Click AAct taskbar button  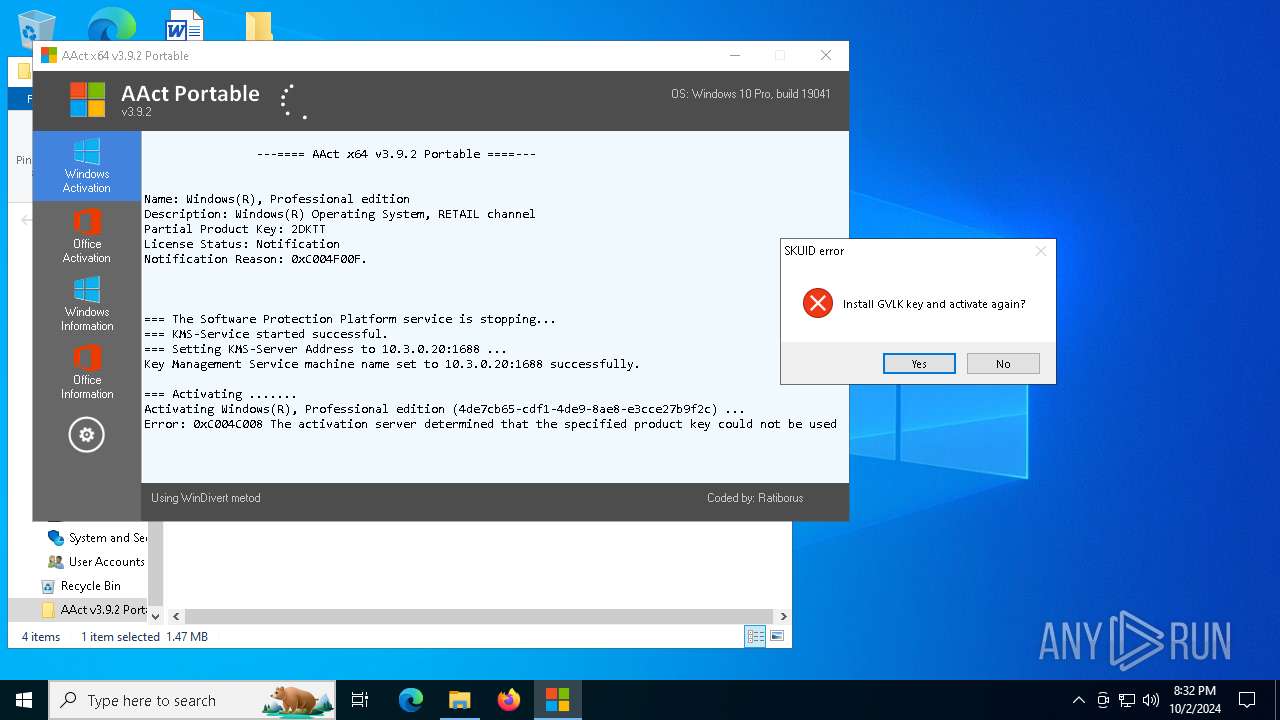click(x=557, y=700)
